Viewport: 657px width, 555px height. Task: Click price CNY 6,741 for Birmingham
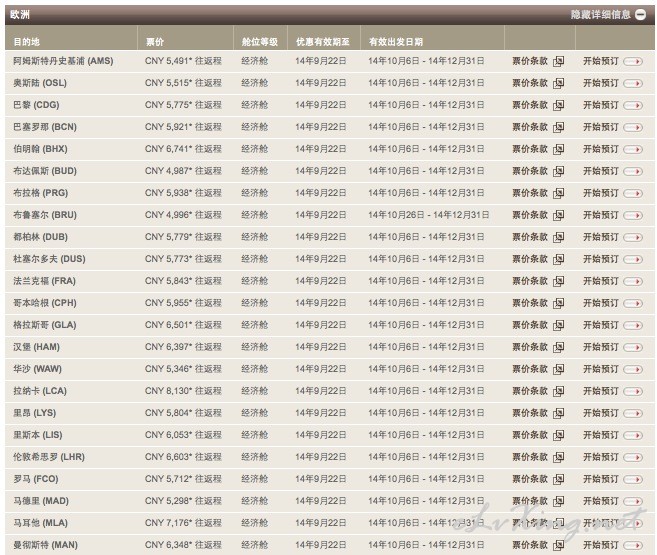click(x=168, y=149)
